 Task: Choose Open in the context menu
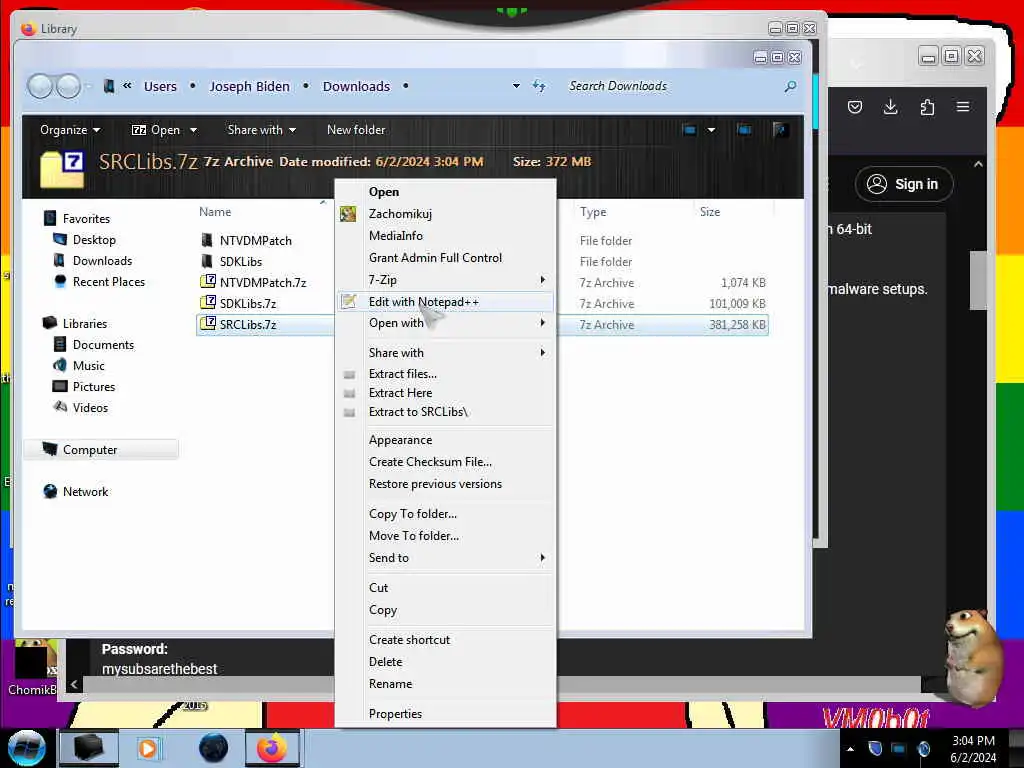(384, 192)
